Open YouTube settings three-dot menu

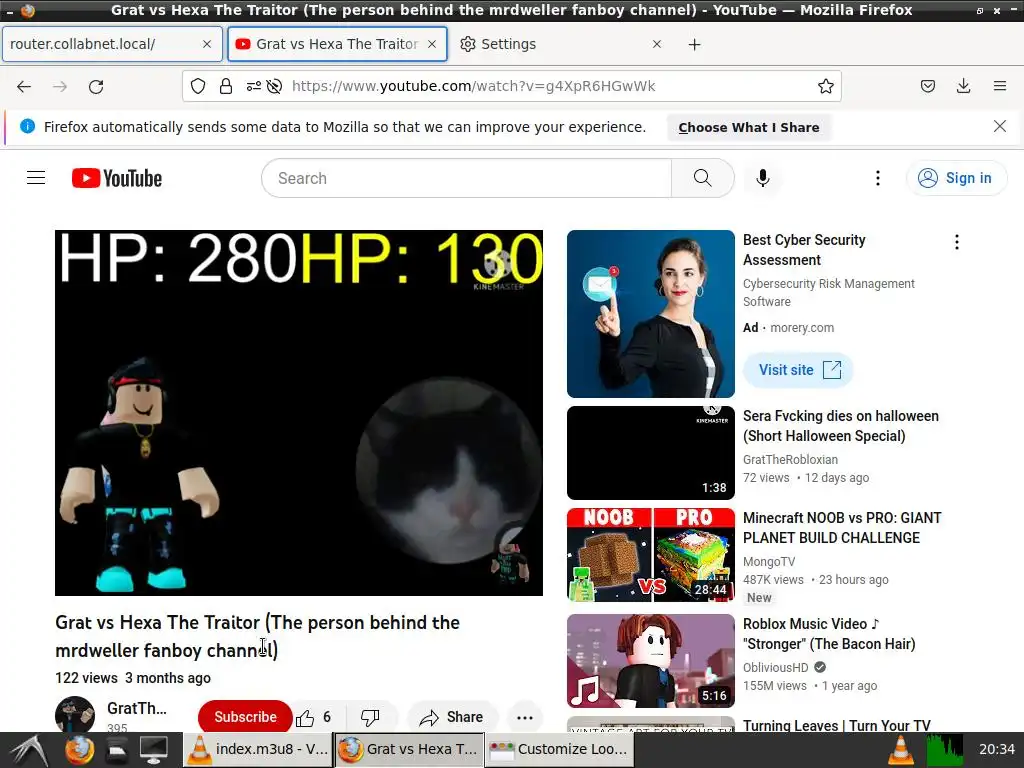click(877, 178)
